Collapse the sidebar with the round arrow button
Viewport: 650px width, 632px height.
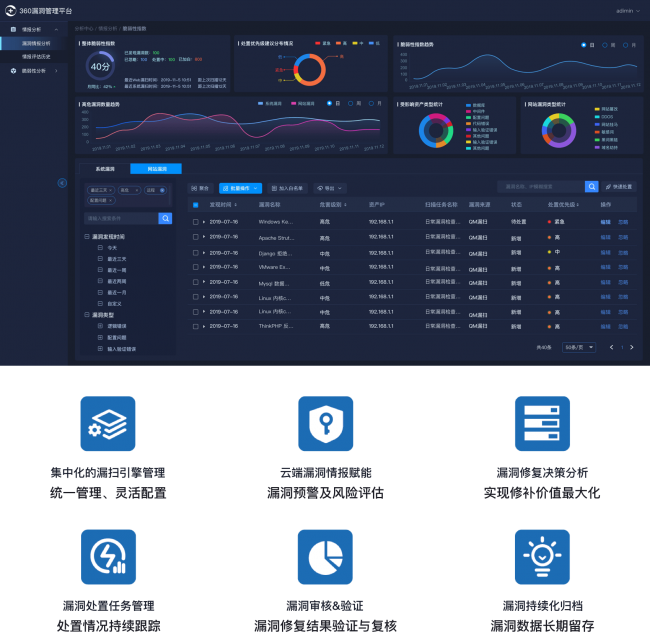click(x=62, y=183)
